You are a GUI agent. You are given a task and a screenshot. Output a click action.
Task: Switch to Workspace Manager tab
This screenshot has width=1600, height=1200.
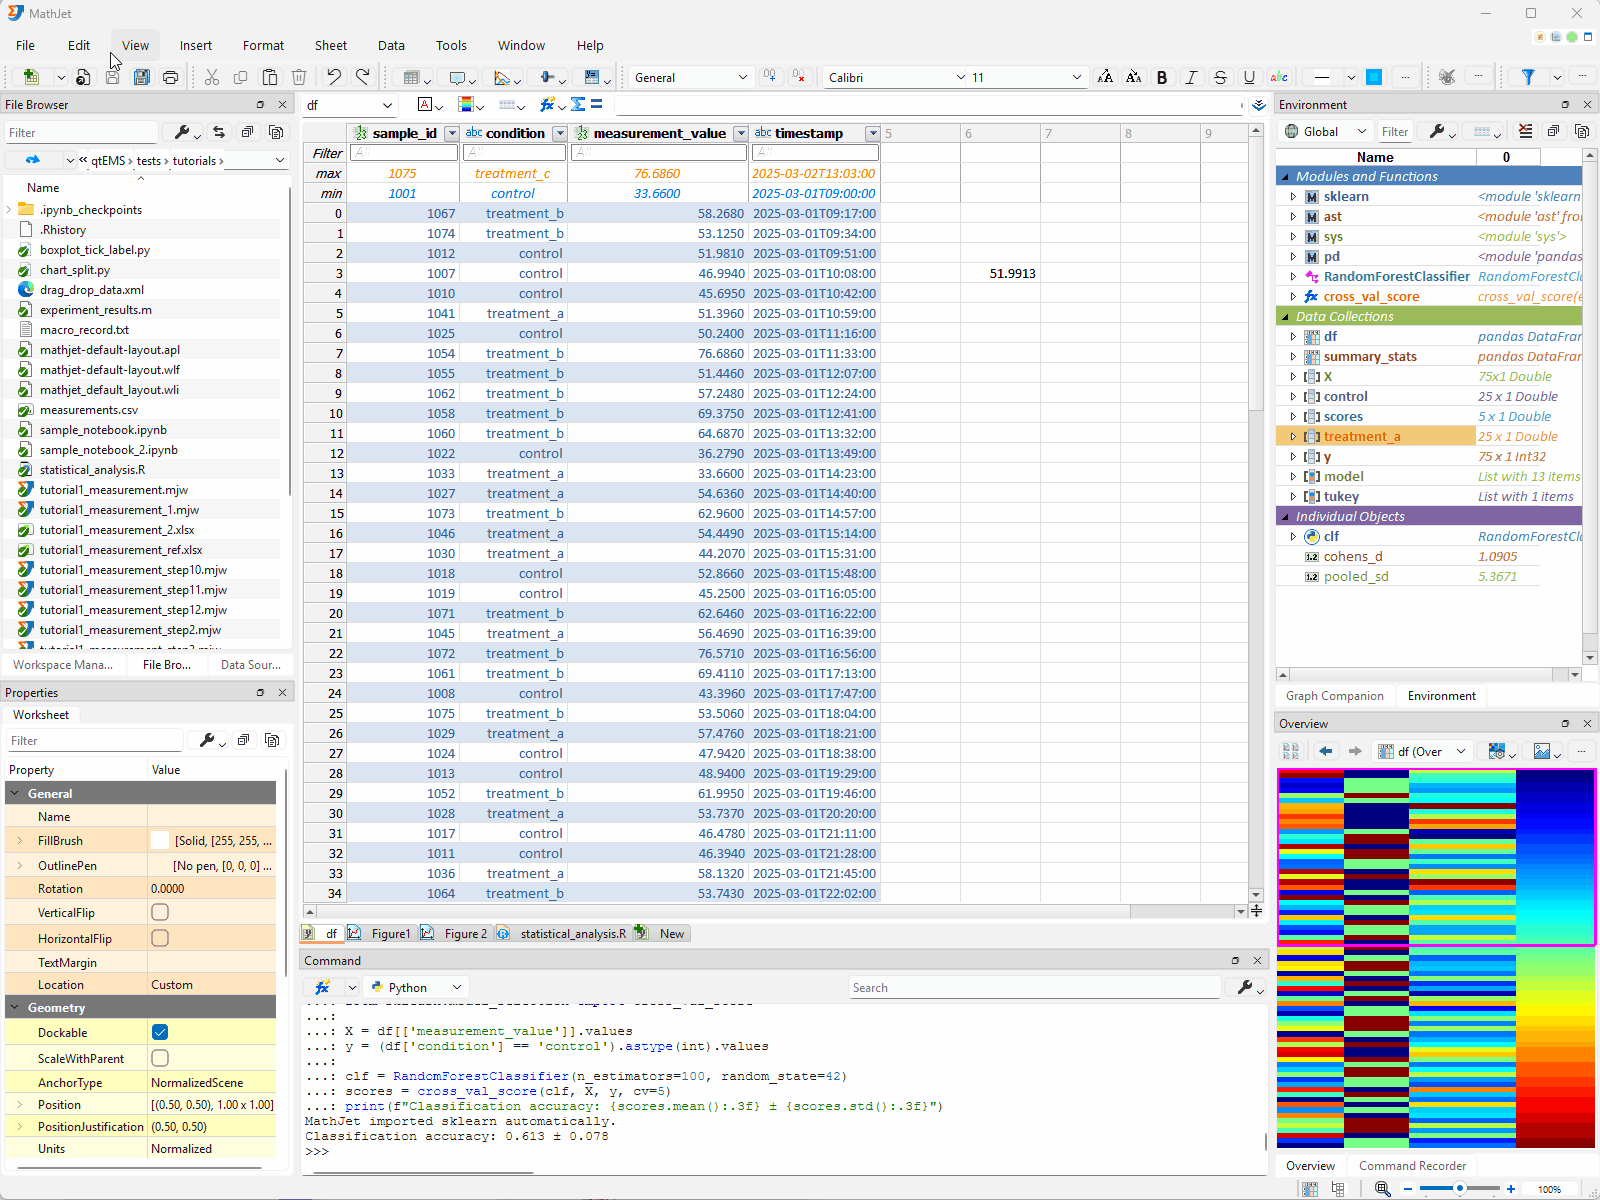(x=63, y=665)
